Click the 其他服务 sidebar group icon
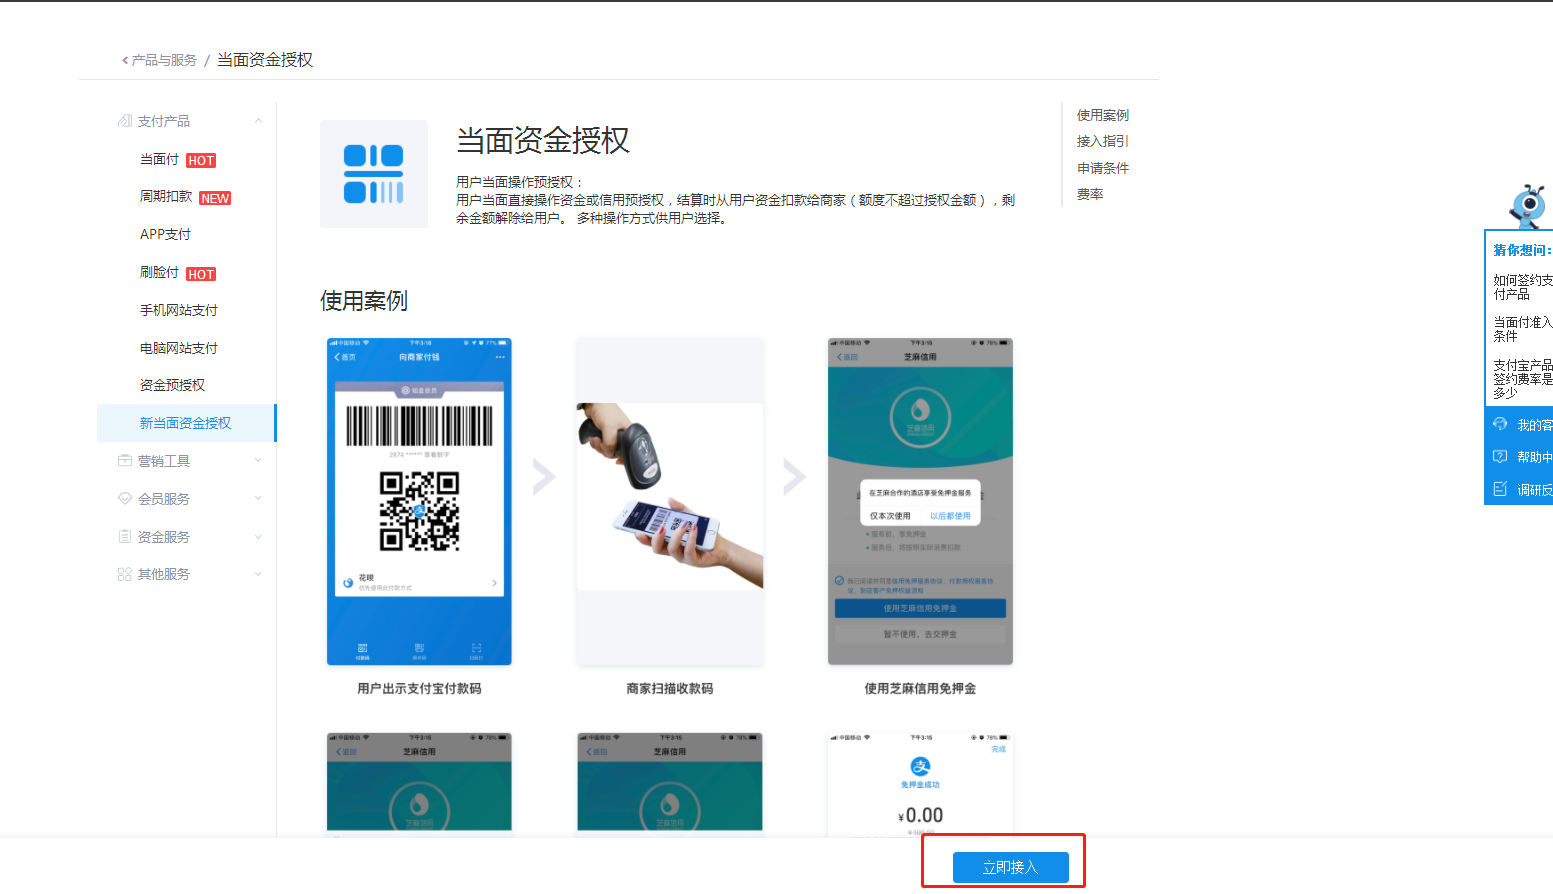This screenshot has height=894, width=1553. pyautogui.click(x=125, y=575)
